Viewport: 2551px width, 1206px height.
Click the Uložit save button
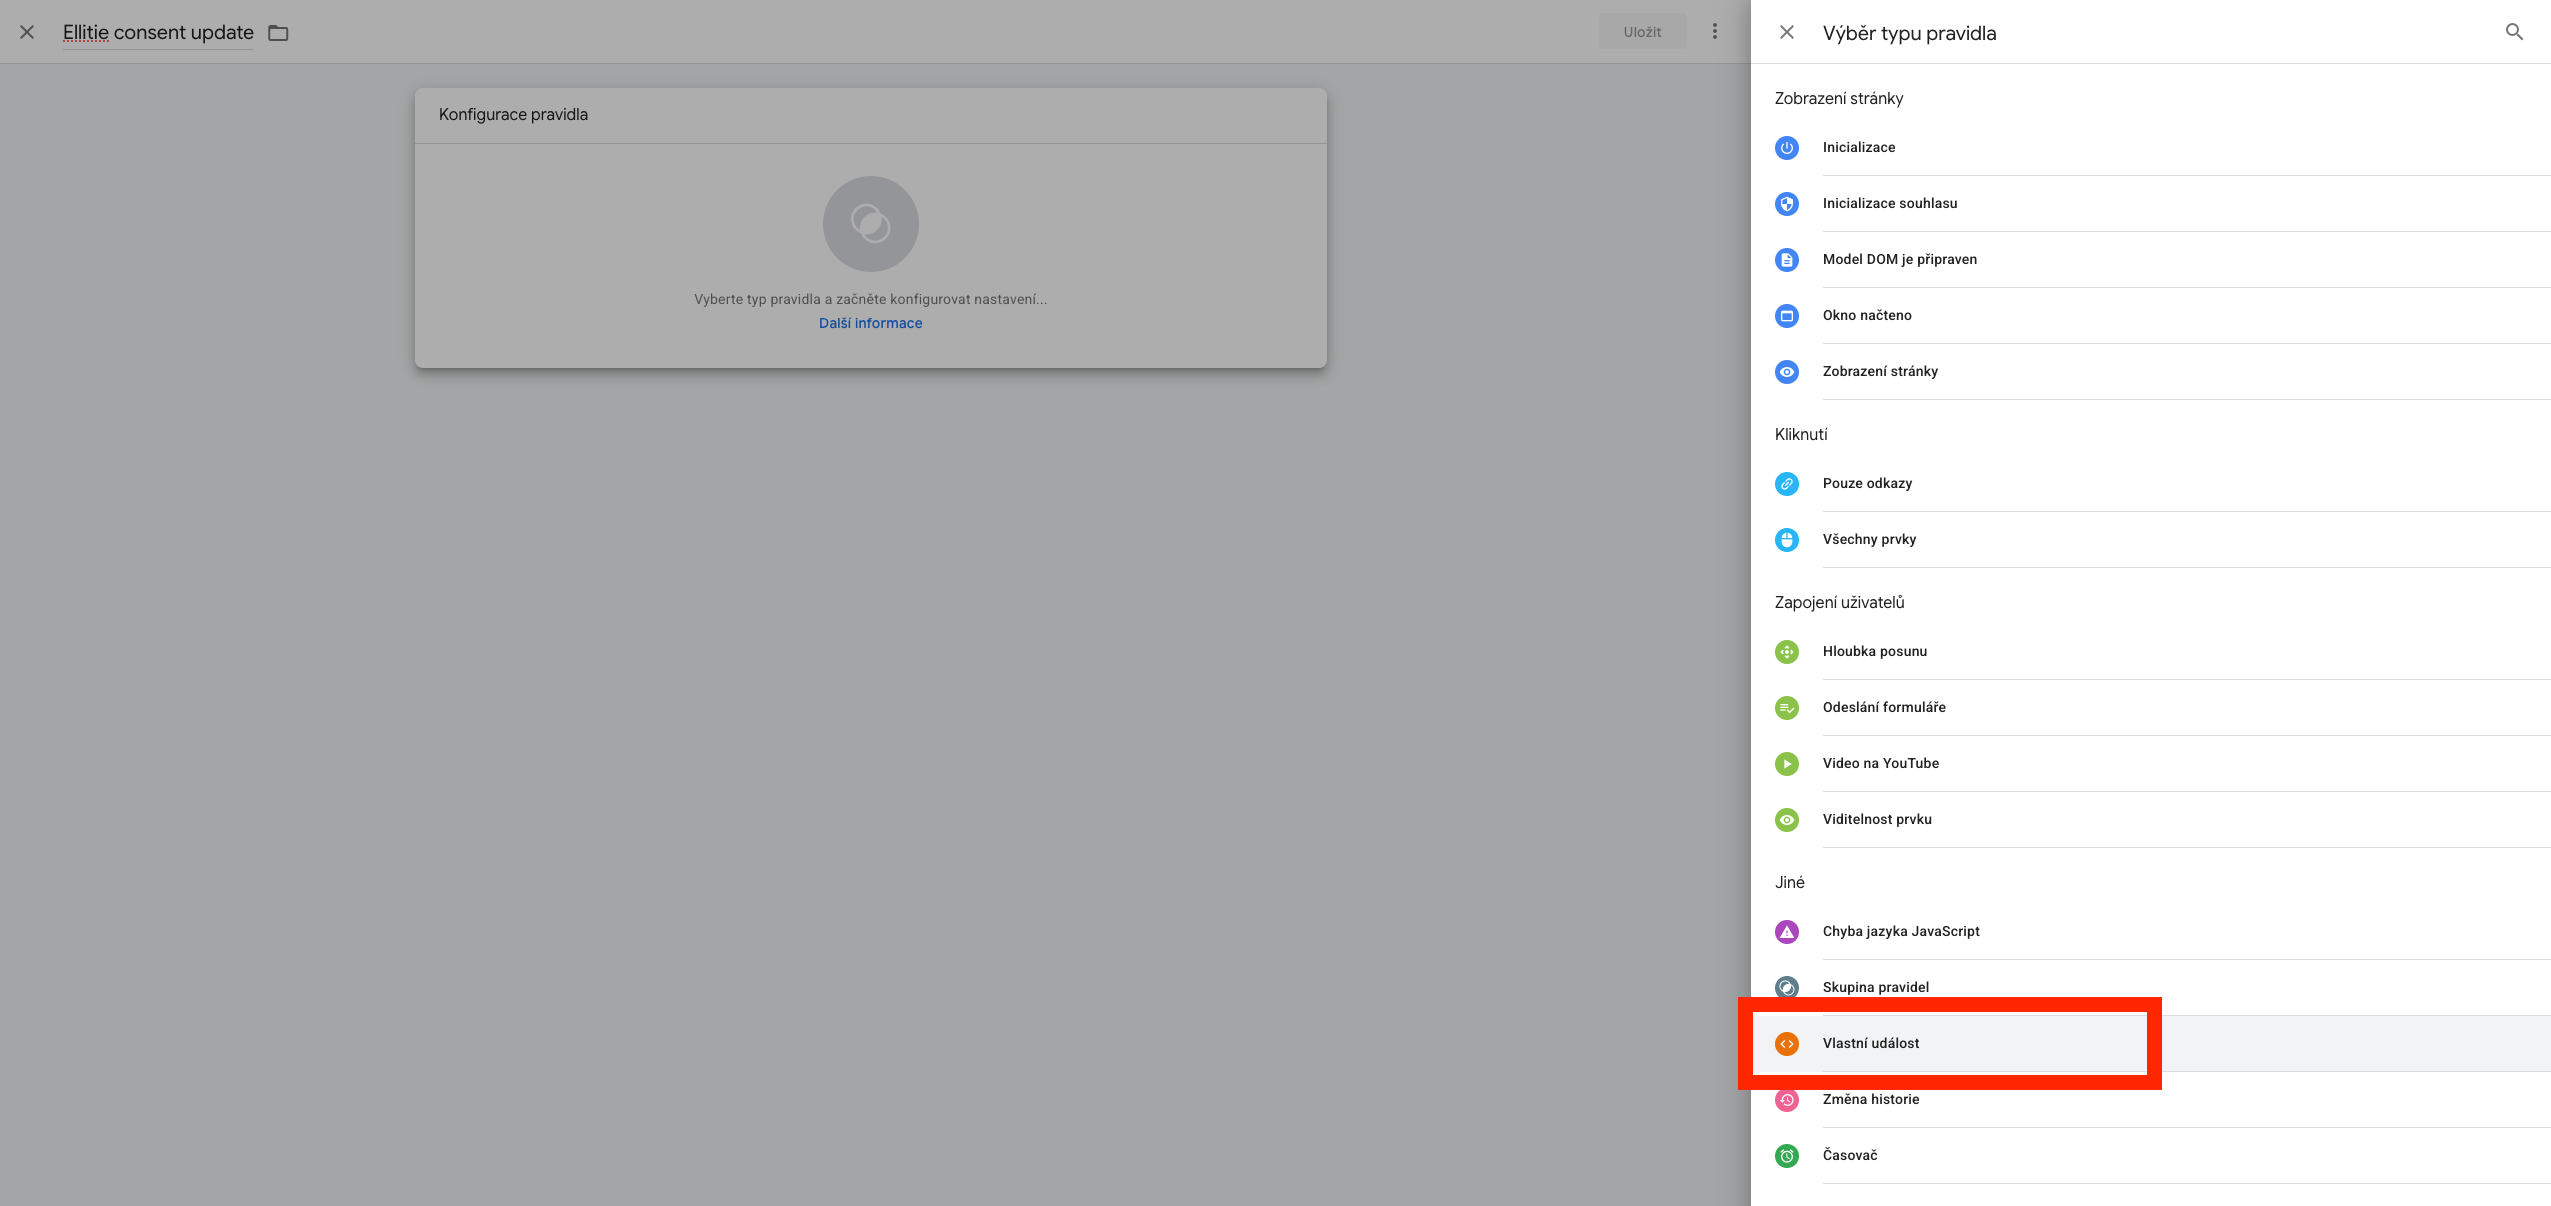tap(1641, 31)
